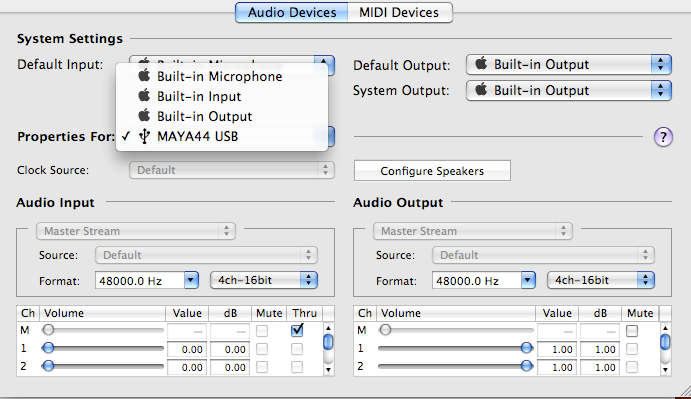Viewport: 691px width, 399px height.
Task: Toggle Mute checkbox for input channel 1
Action: coord(262,349)
